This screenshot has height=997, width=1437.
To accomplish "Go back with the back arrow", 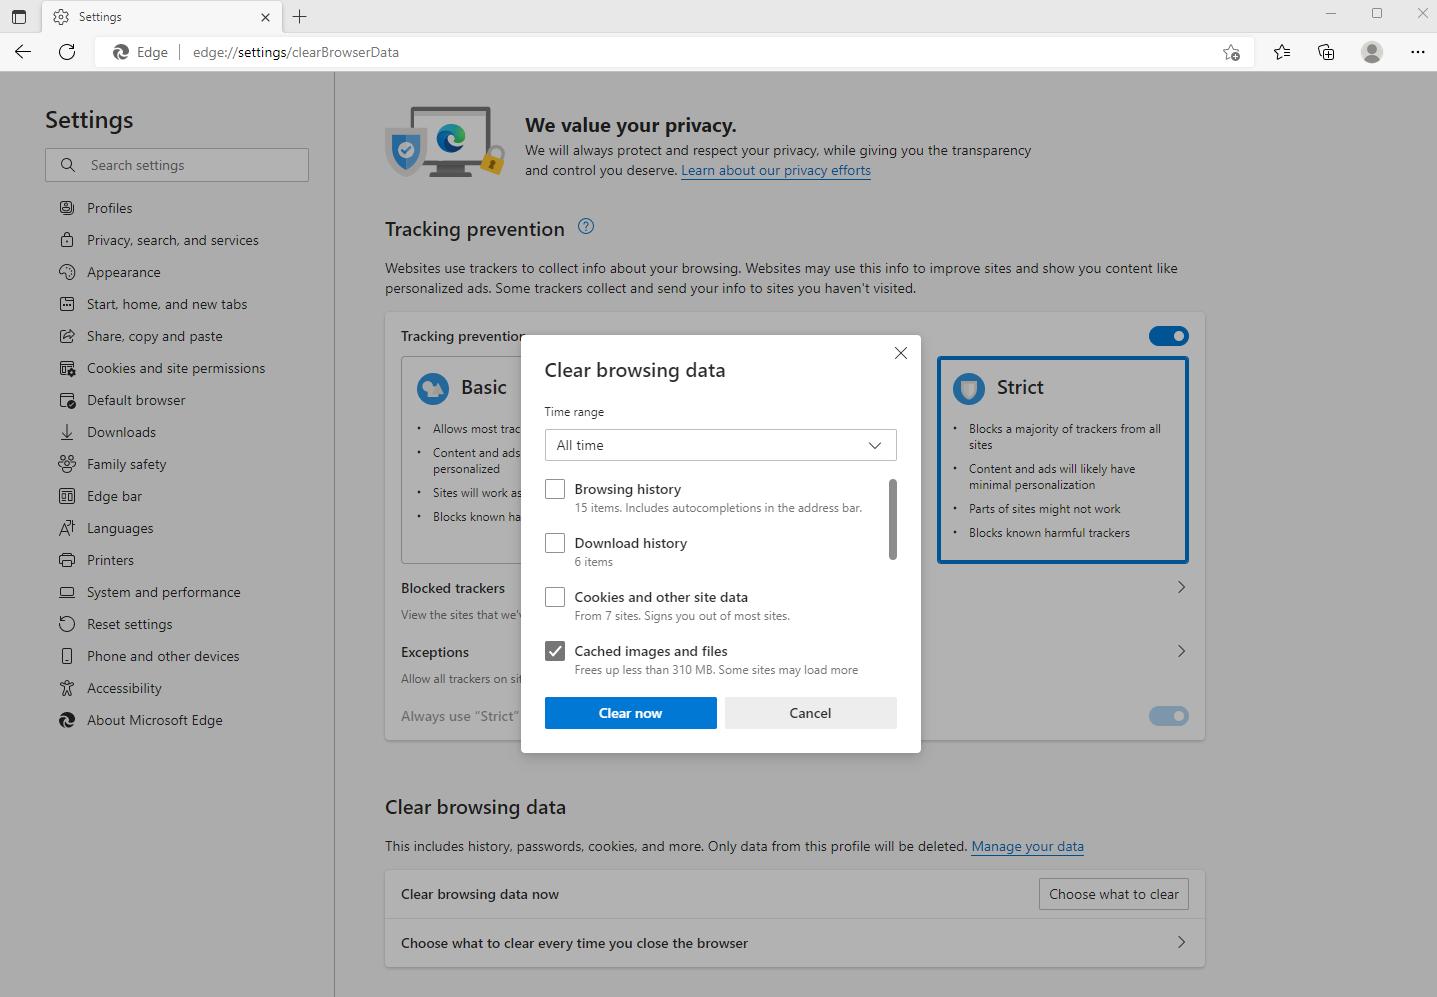I will (x=23, y=52).
